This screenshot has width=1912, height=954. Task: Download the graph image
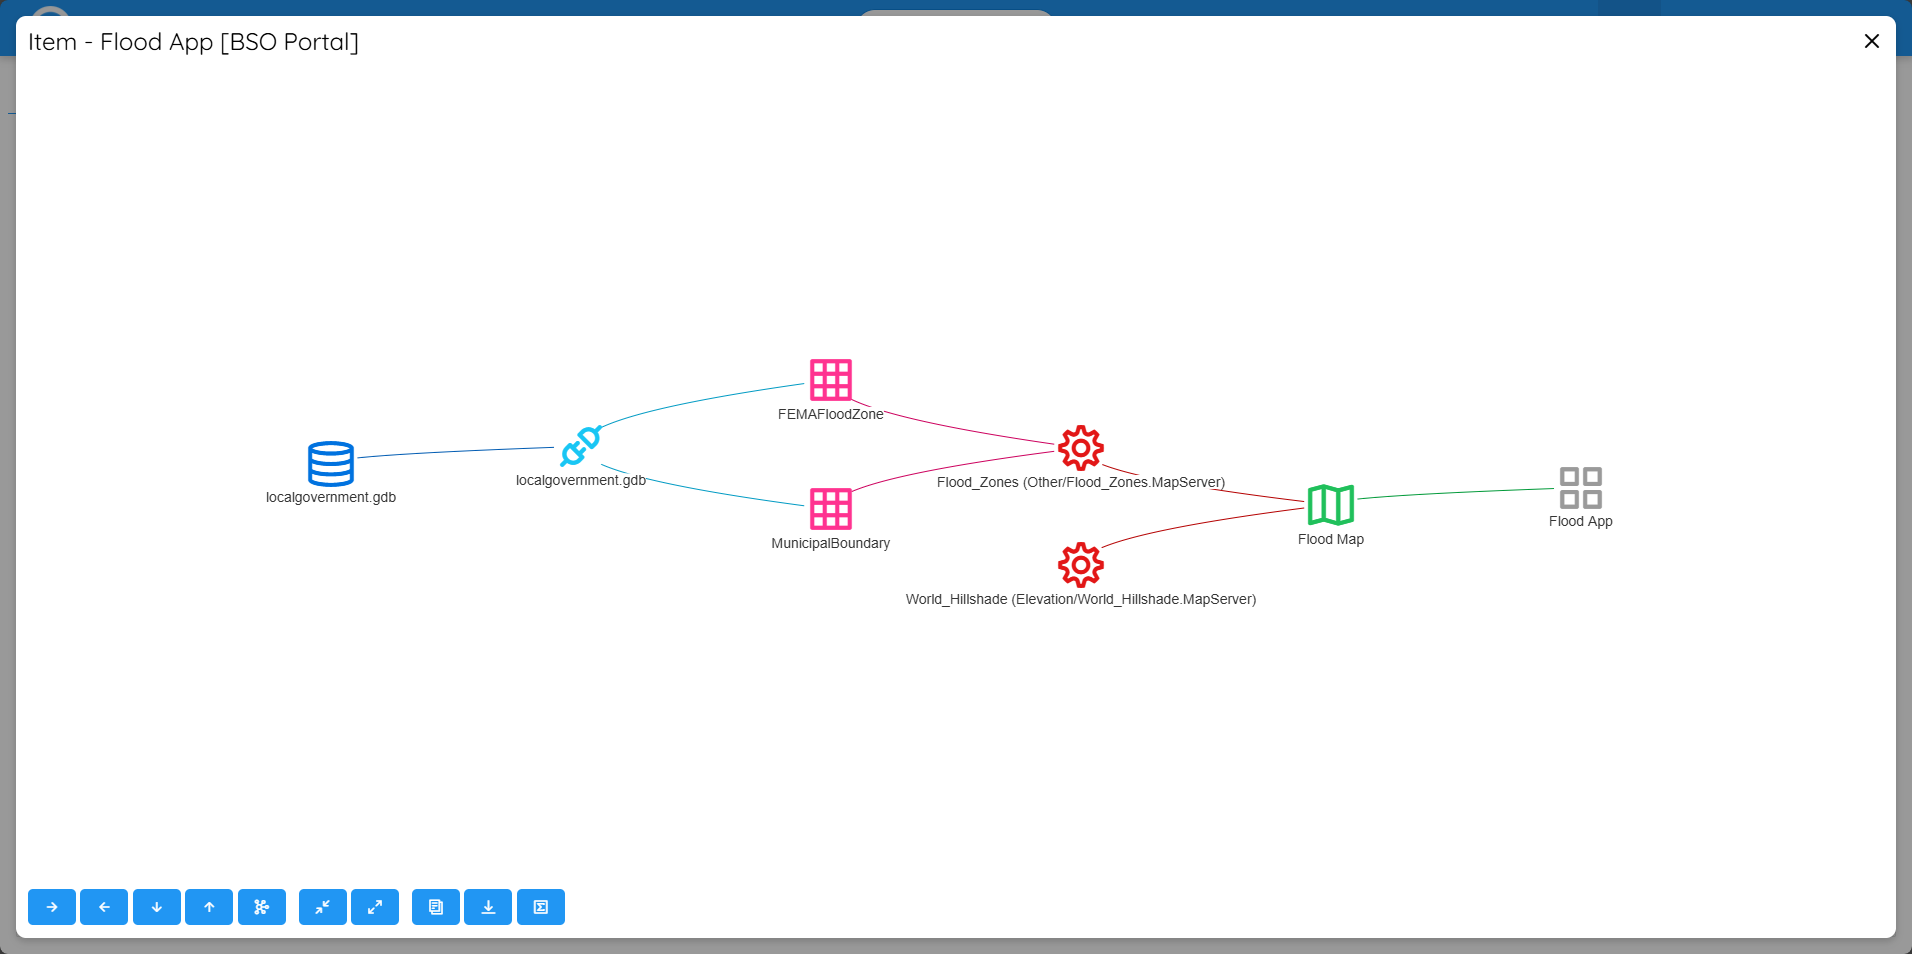click(488, 907)
